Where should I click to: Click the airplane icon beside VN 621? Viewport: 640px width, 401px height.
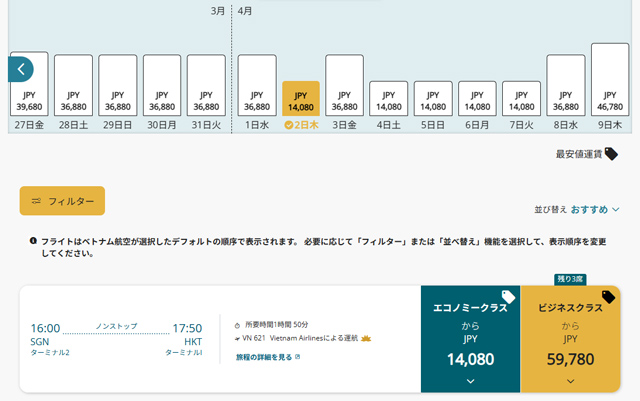click(238, 340)
